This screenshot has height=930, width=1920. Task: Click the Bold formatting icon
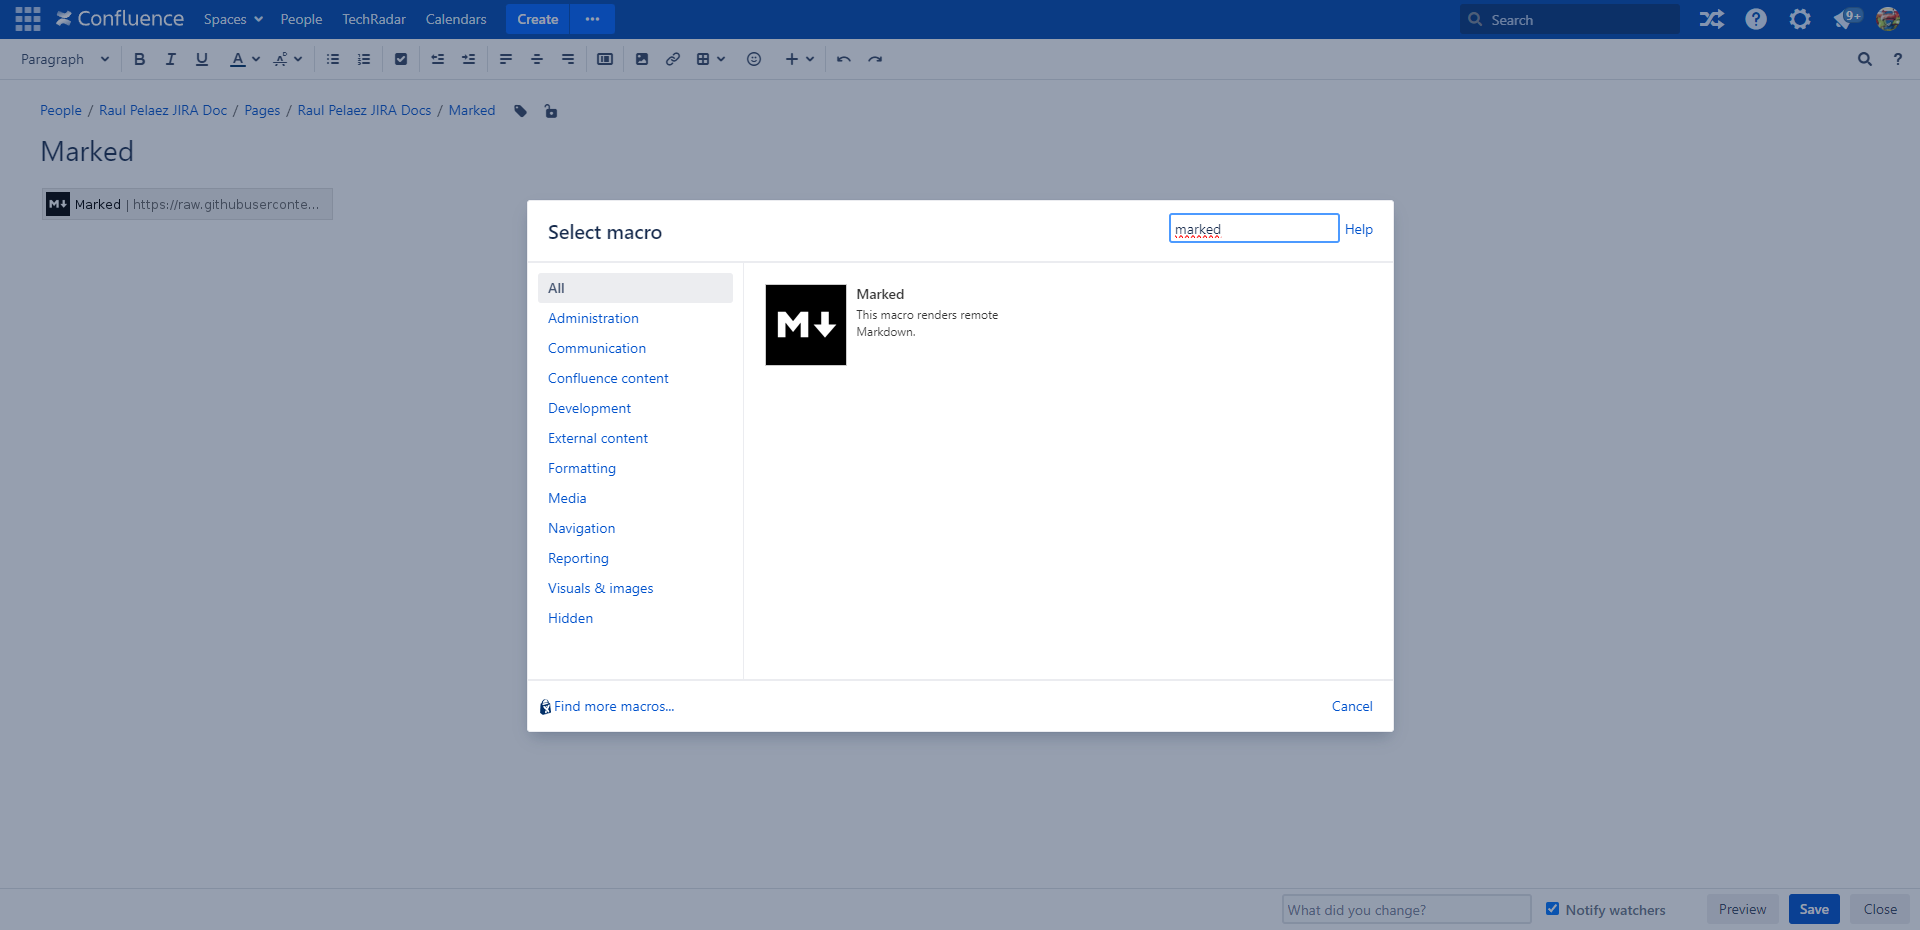[x=140, y=59]
